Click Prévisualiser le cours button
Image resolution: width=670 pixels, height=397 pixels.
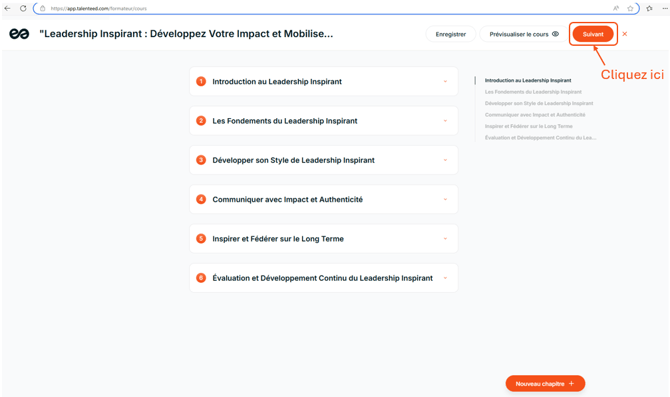point(523,34)
